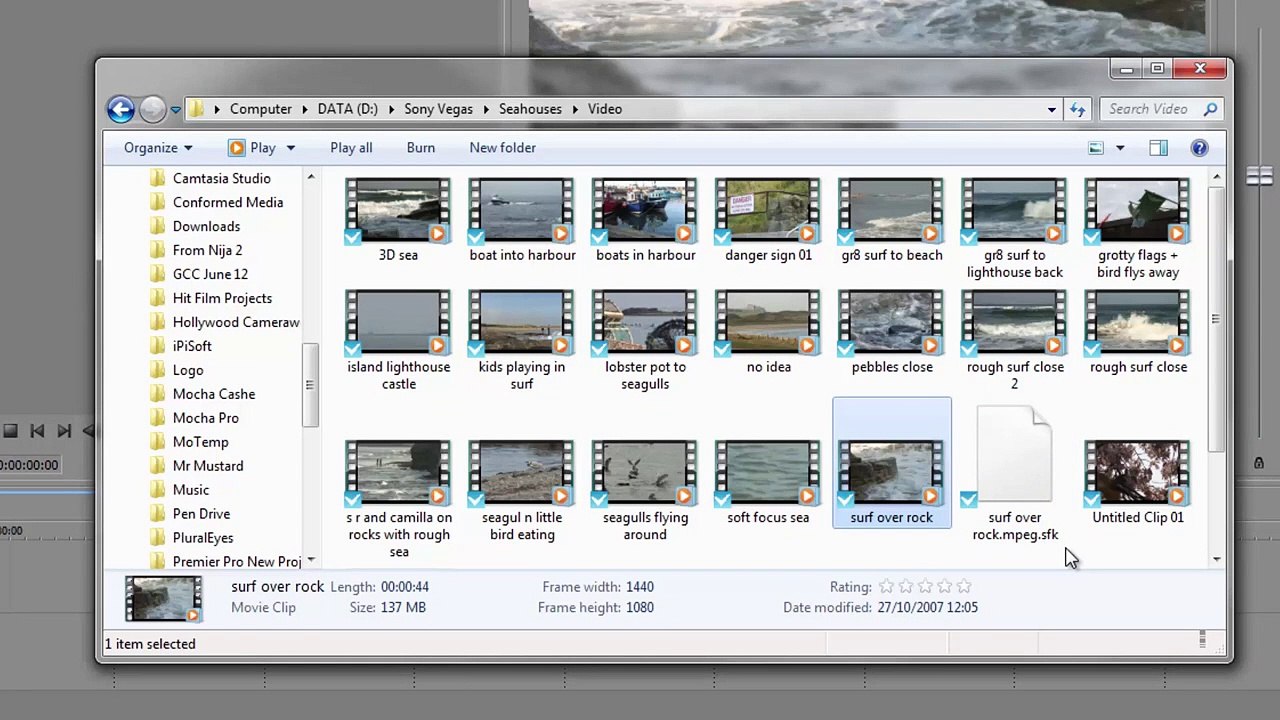
Task: Select Video in the breadcrumb
Action: [x=605, y=109]
